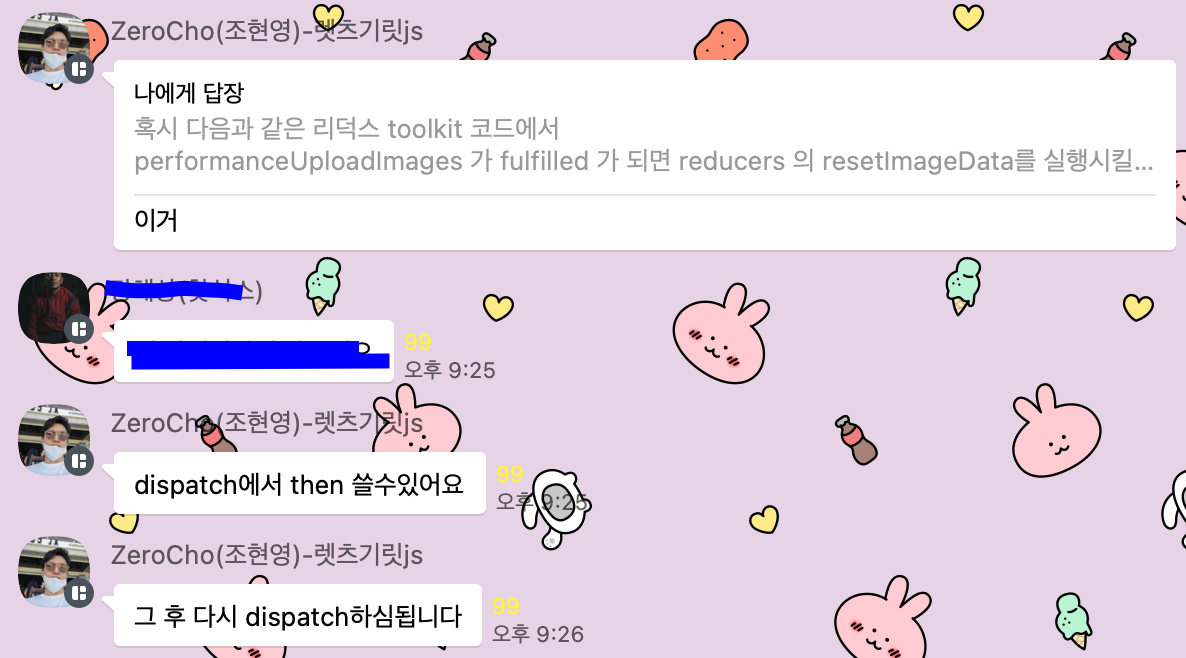
Task: Open ZeroCho's profile photo beside the reply message
Action: (x=54, y=48)
